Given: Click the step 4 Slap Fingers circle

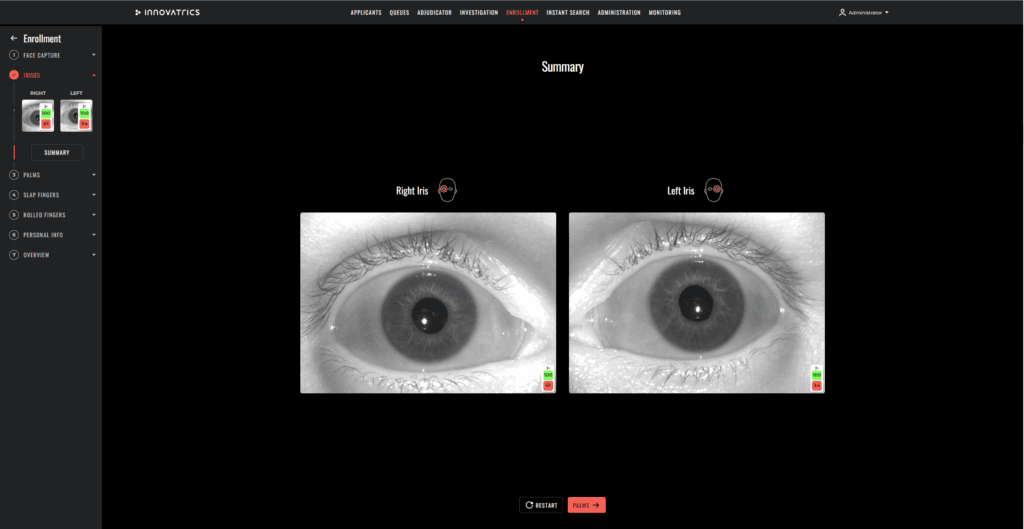Looking at the screenshot, I should [14, 195].
